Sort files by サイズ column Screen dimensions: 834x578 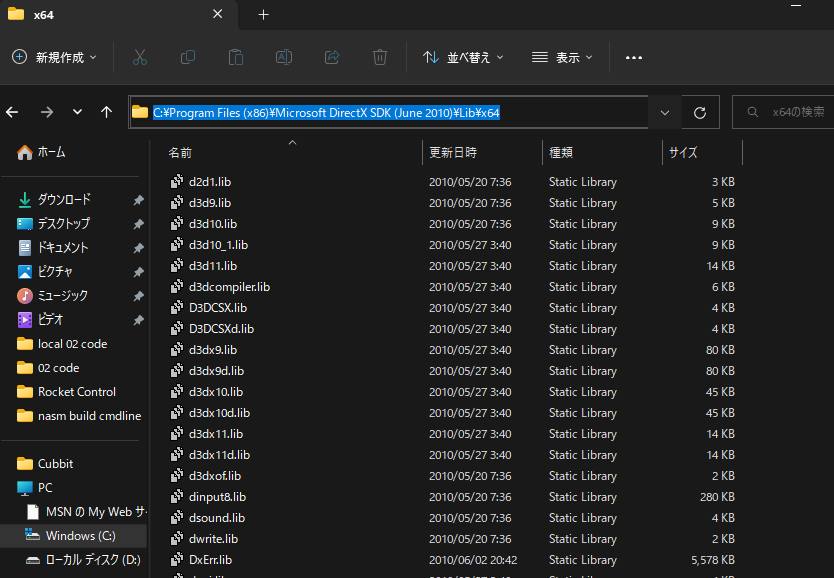click(683, 153)
